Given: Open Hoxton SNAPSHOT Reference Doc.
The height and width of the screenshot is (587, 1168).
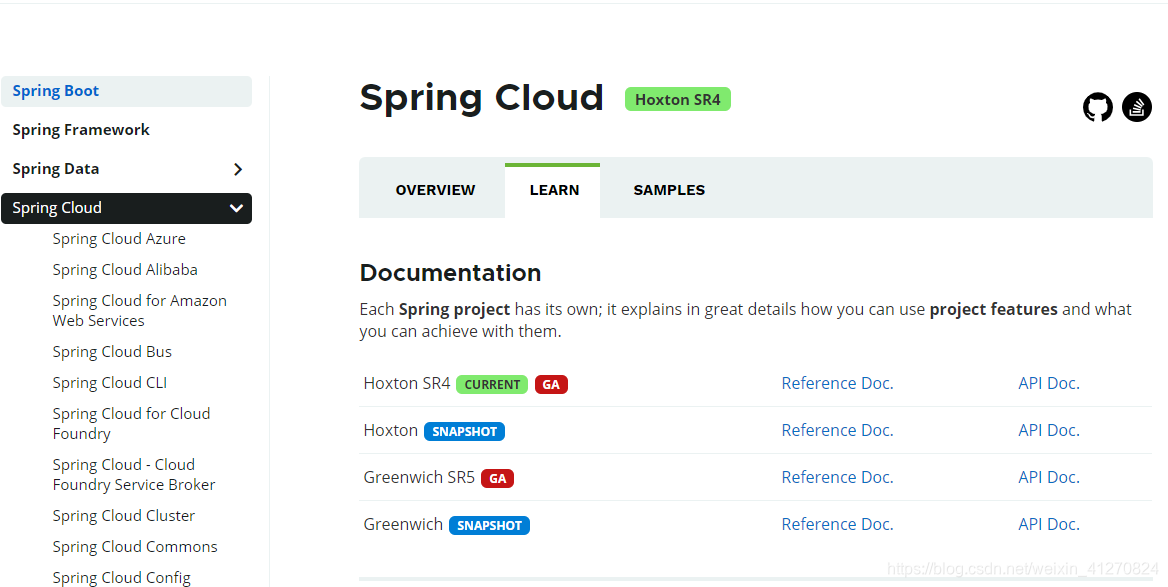Looking at the screenshot, I should tap(837, 430).
